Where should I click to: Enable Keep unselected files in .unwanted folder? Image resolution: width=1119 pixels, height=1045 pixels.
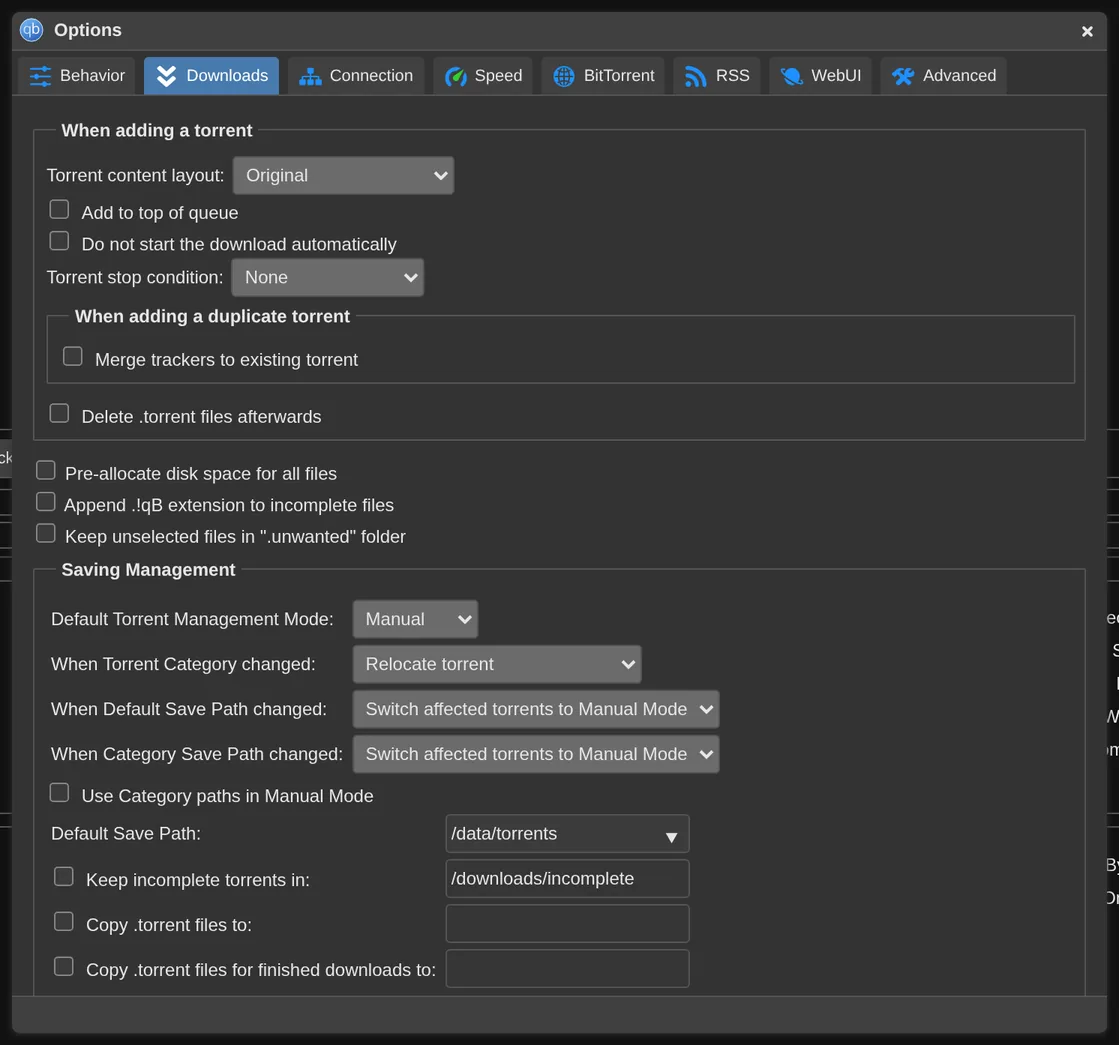46,533
